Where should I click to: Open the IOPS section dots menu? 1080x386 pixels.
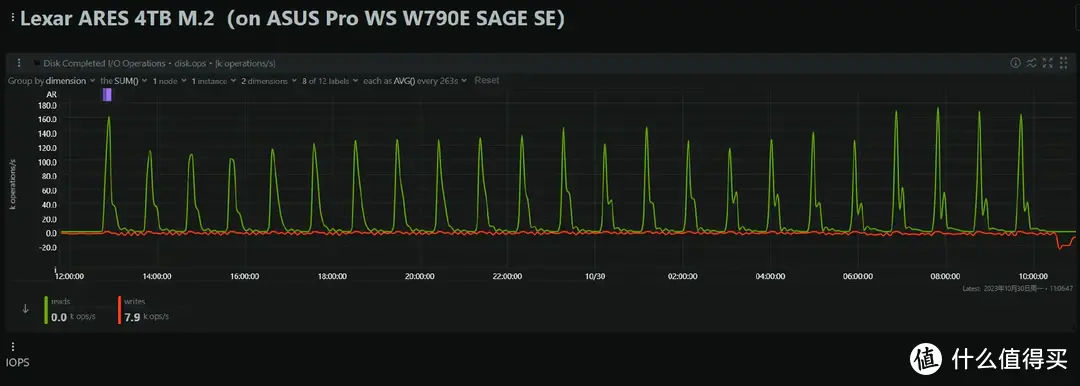(x=12, y=347)
